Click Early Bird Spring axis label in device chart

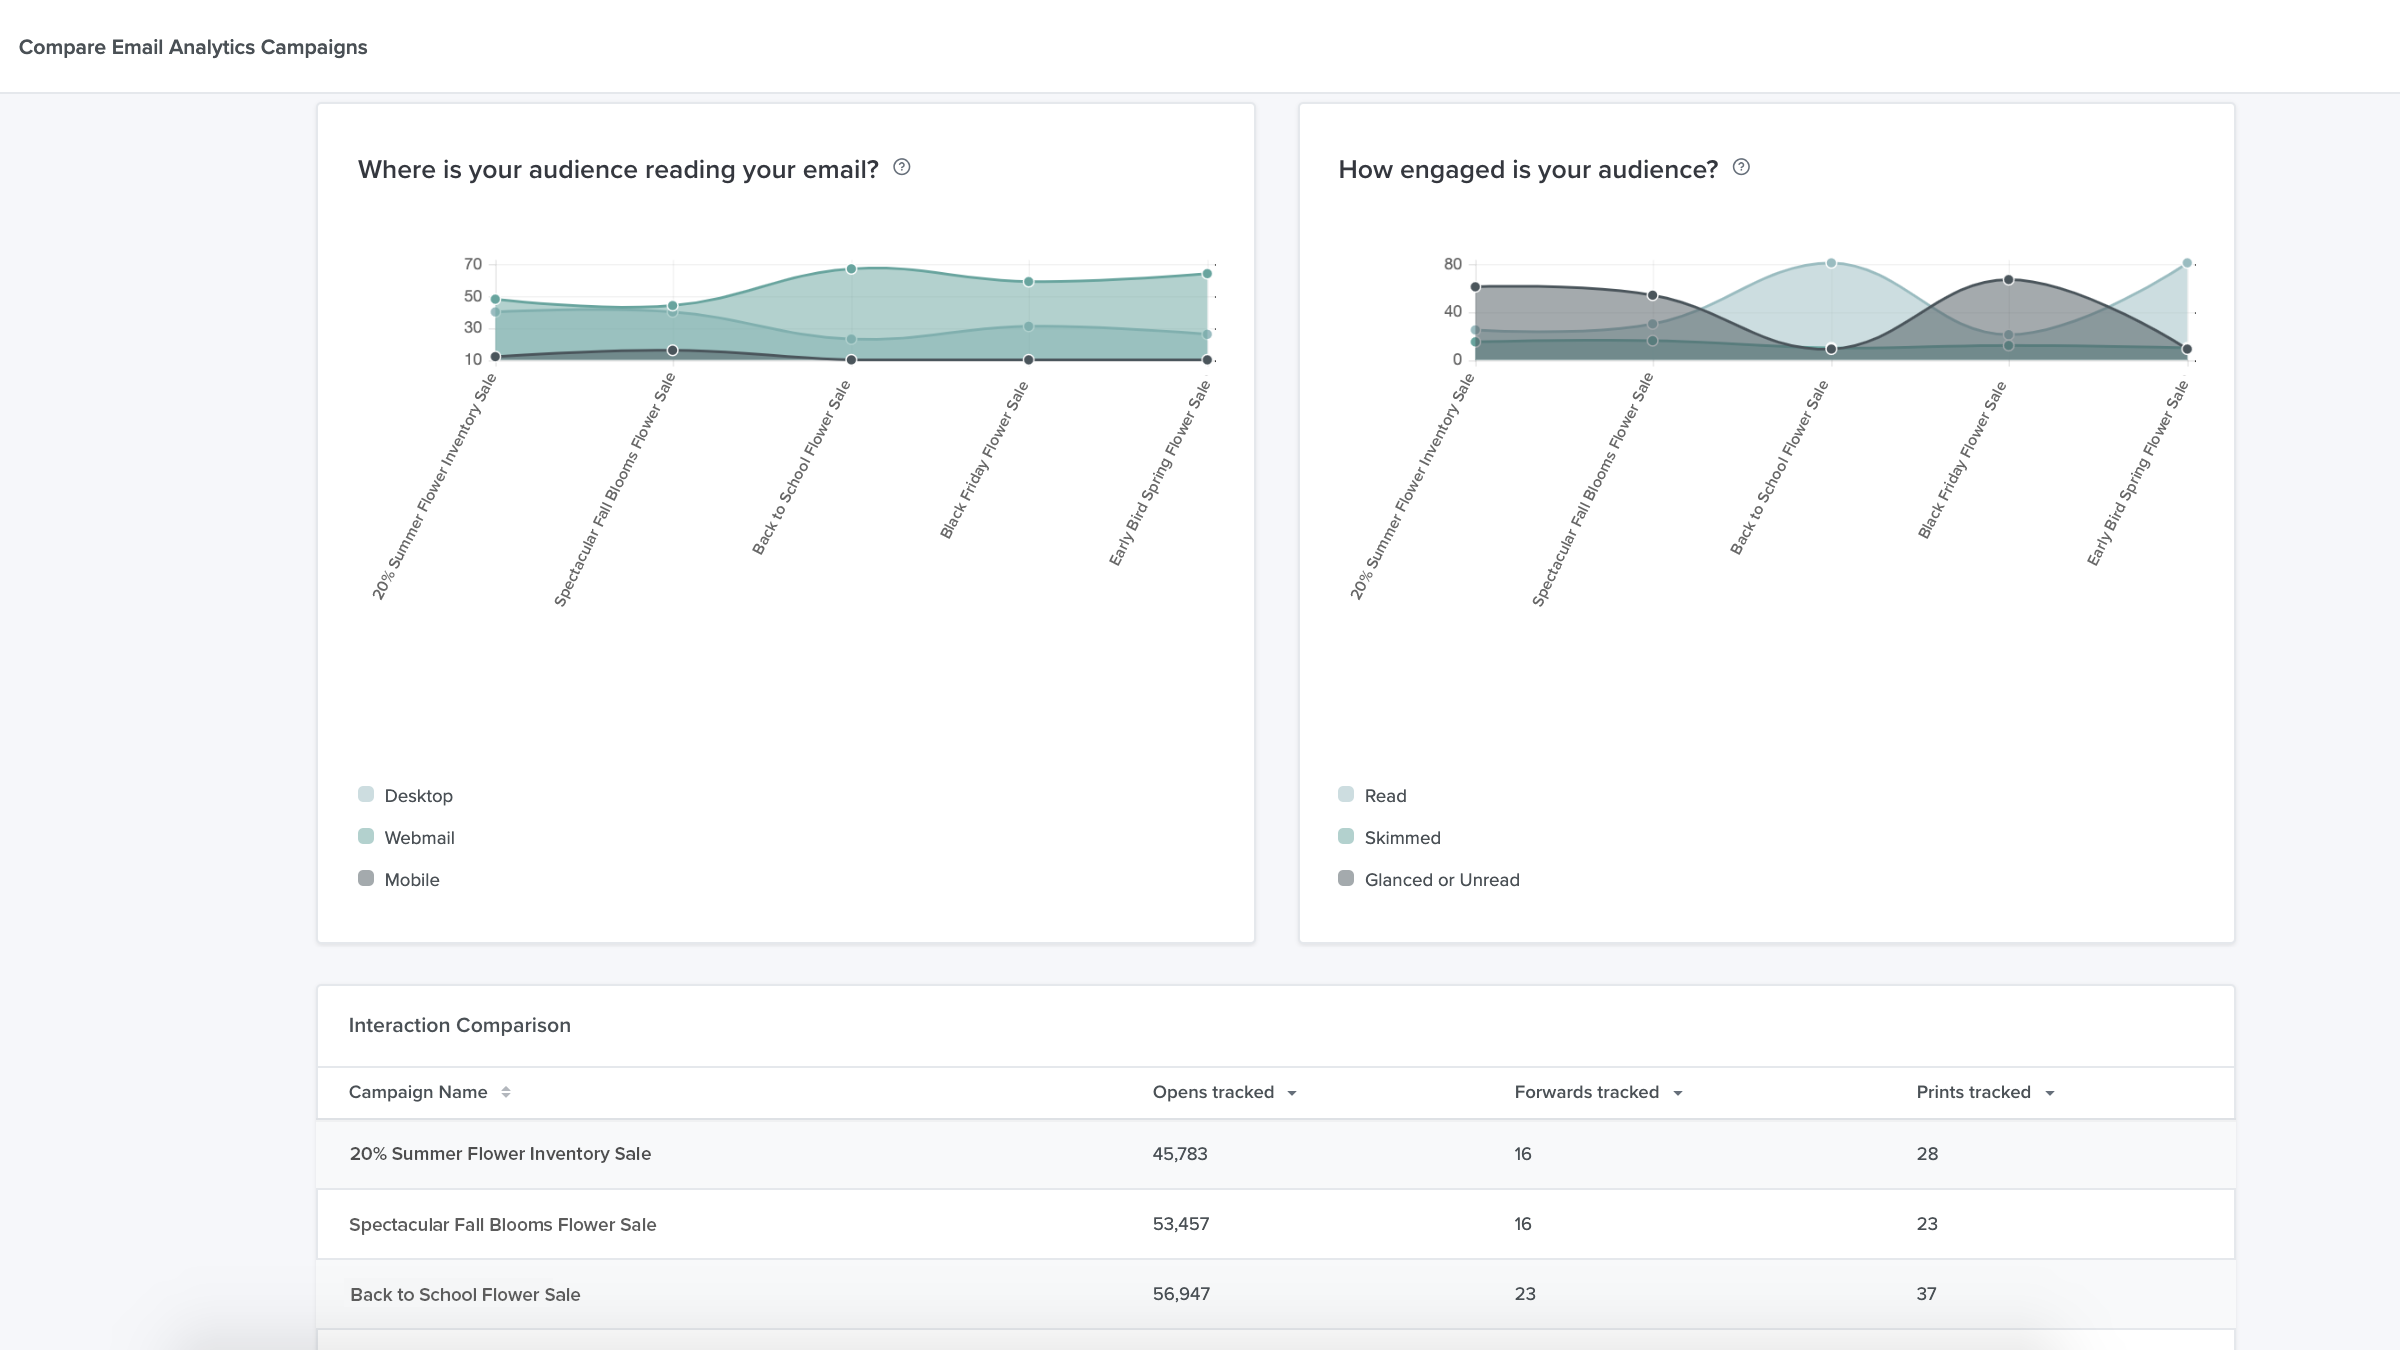point(1159,473)
